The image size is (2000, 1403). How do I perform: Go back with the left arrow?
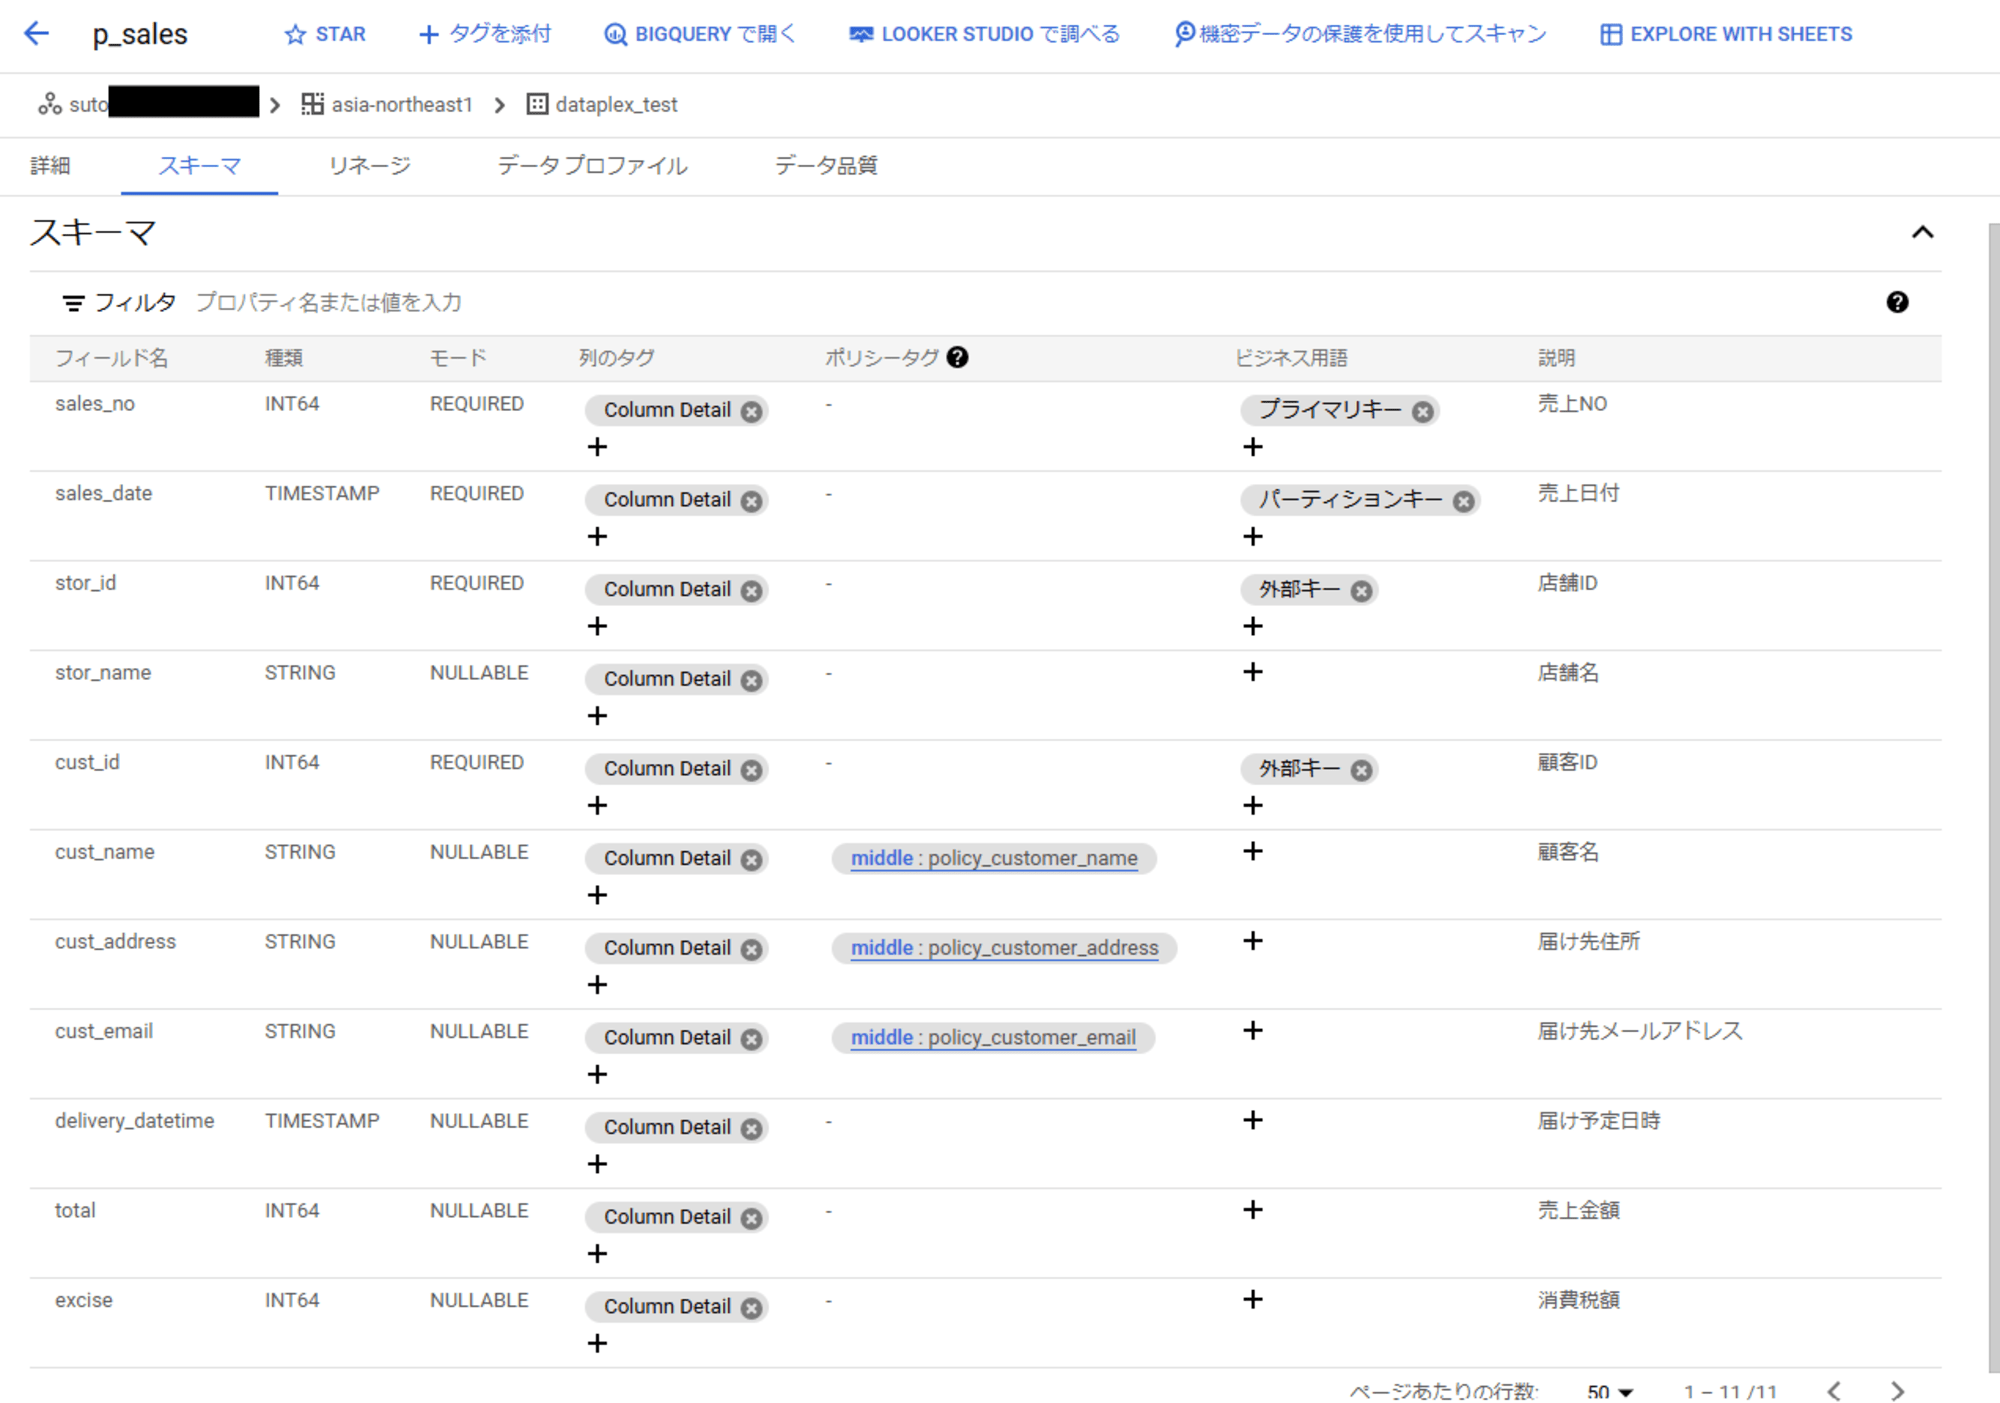point(37,33)
